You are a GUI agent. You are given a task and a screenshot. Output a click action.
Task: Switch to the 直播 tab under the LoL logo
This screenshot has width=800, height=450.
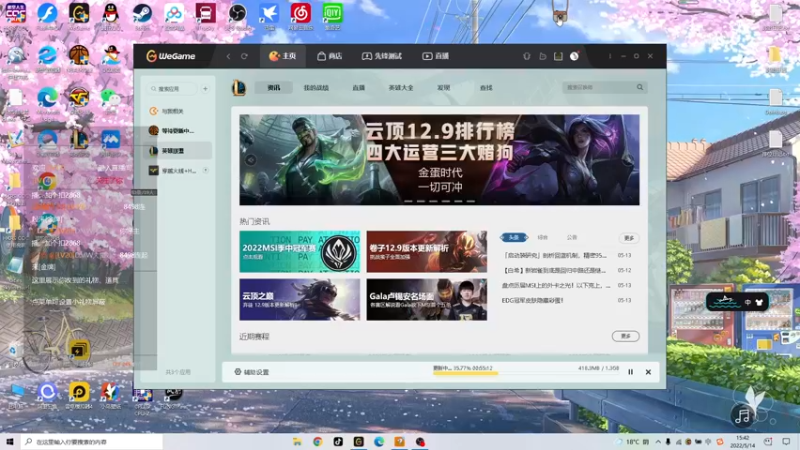(359, 88)
